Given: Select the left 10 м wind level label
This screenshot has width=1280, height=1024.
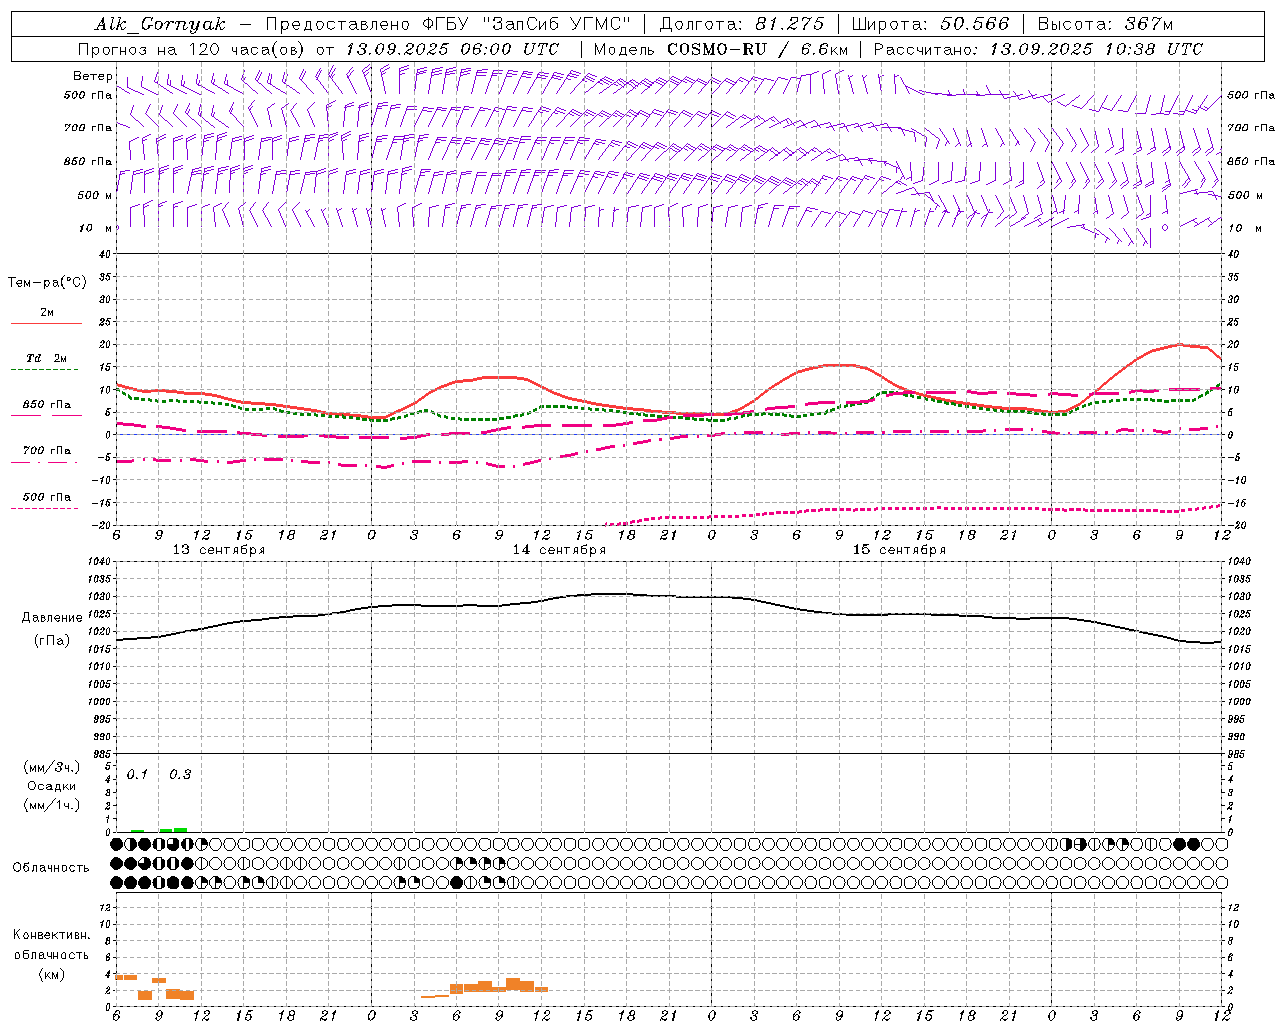Looking at the screenshot, I should coord(93,228).
